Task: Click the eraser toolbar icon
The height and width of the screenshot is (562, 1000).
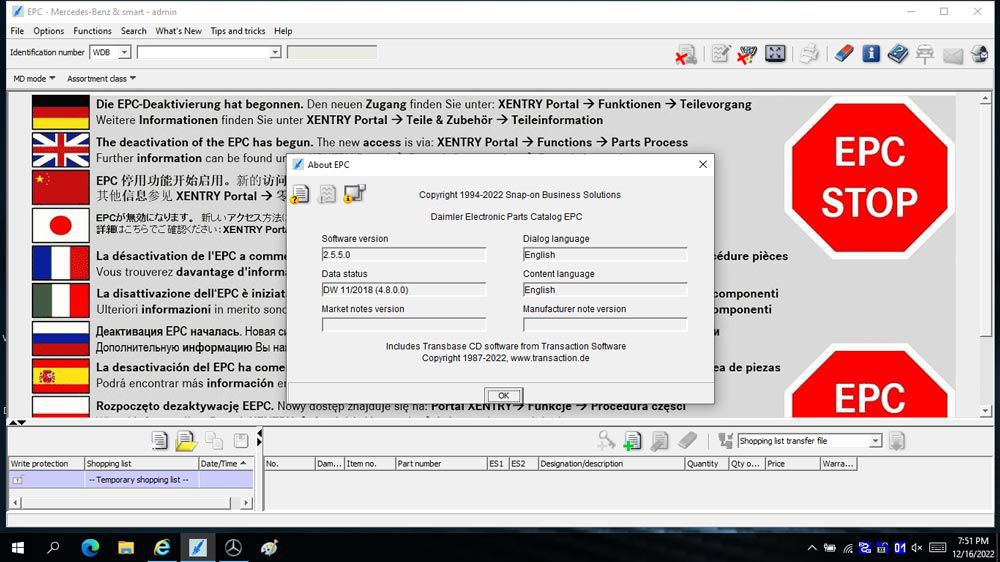Action: 844,54
